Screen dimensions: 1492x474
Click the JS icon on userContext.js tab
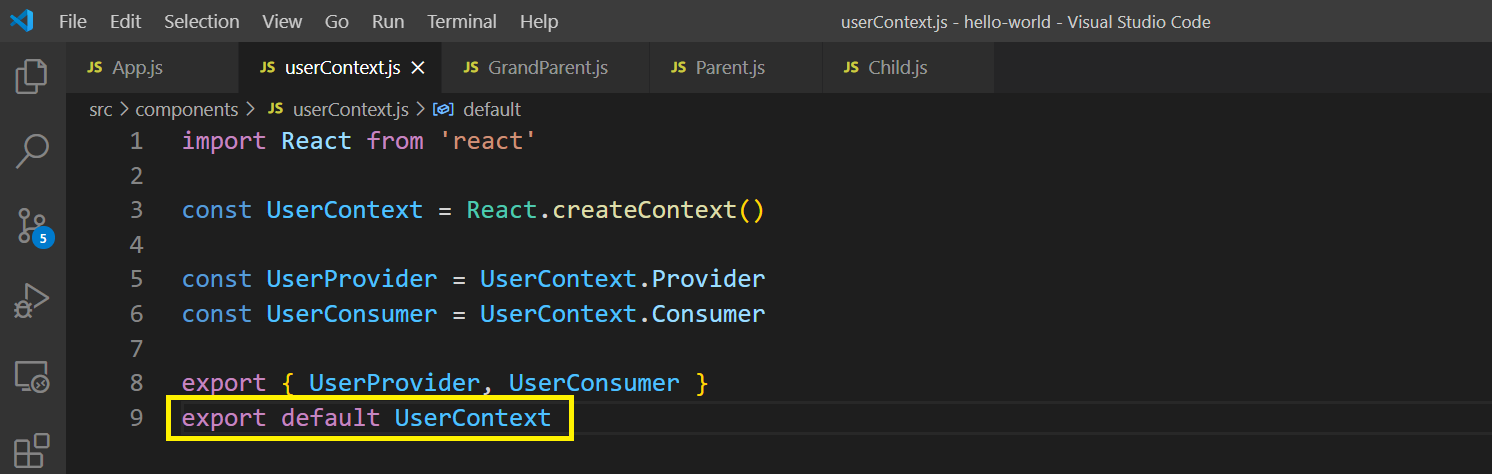pos(267,68)
